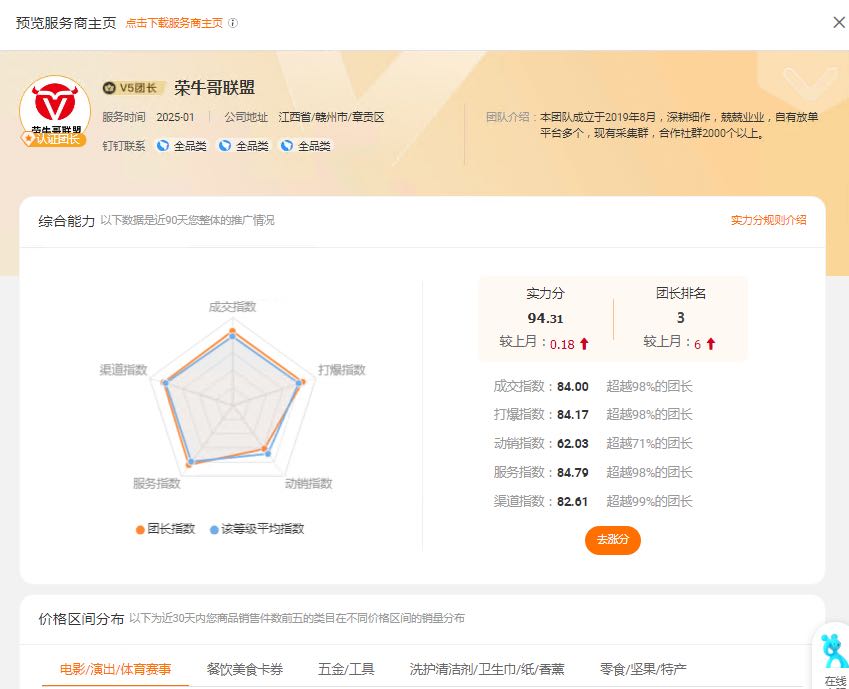Switch to the 五金/工具 tab
Image resolution: width=849 pixels, height=689 pixels.
(346, 669)
